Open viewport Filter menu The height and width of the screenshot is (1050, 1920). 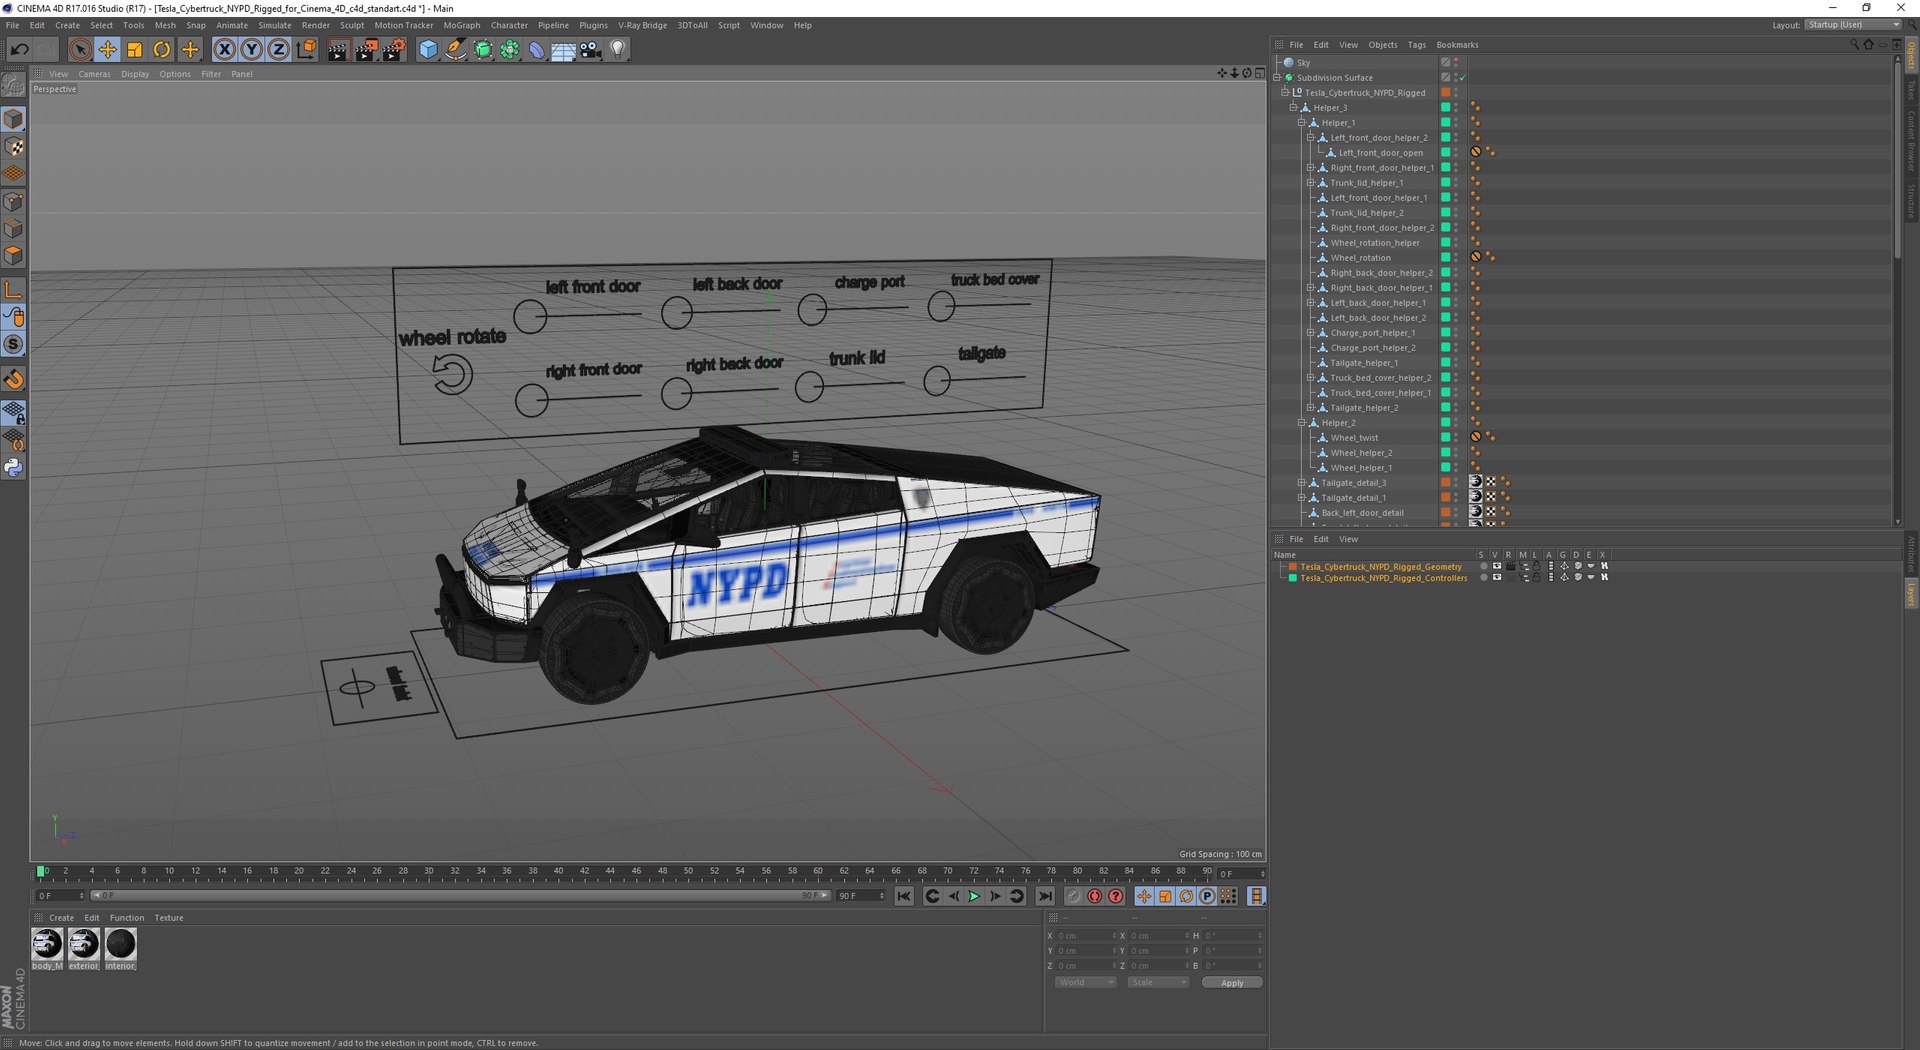click(211, 74)
